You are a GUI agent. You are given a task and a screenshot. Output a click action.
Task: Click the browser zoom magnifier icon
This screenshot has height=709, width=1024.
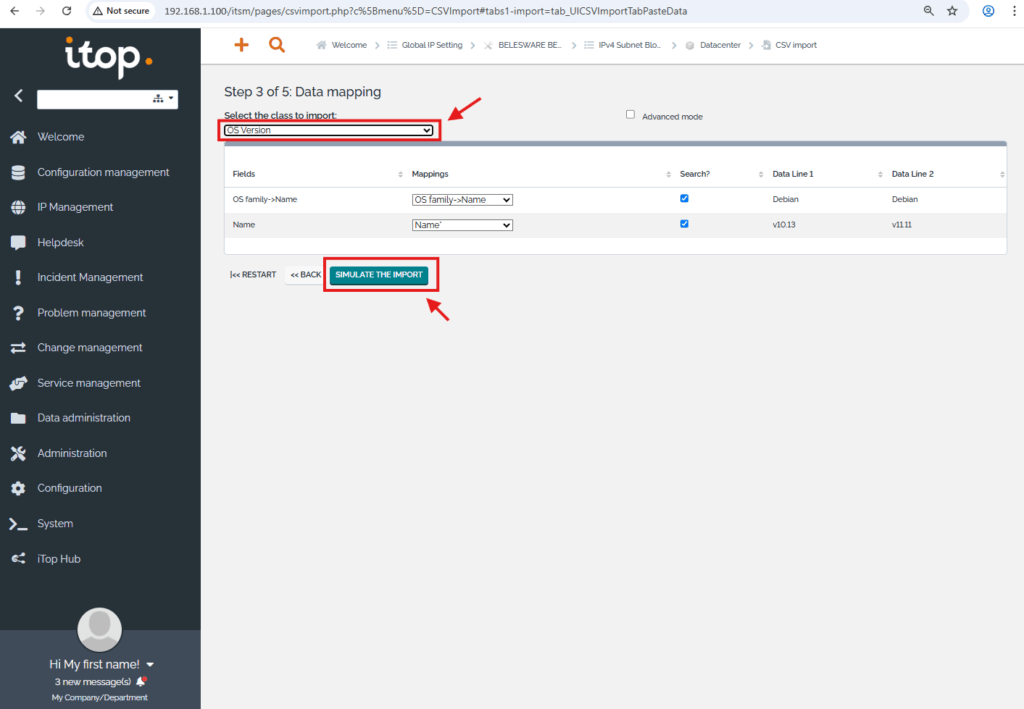(x=928, y=11)
